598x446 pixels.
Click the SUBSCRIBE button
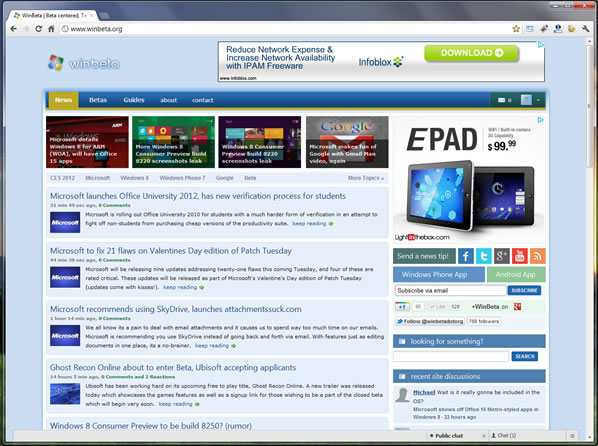524,290
